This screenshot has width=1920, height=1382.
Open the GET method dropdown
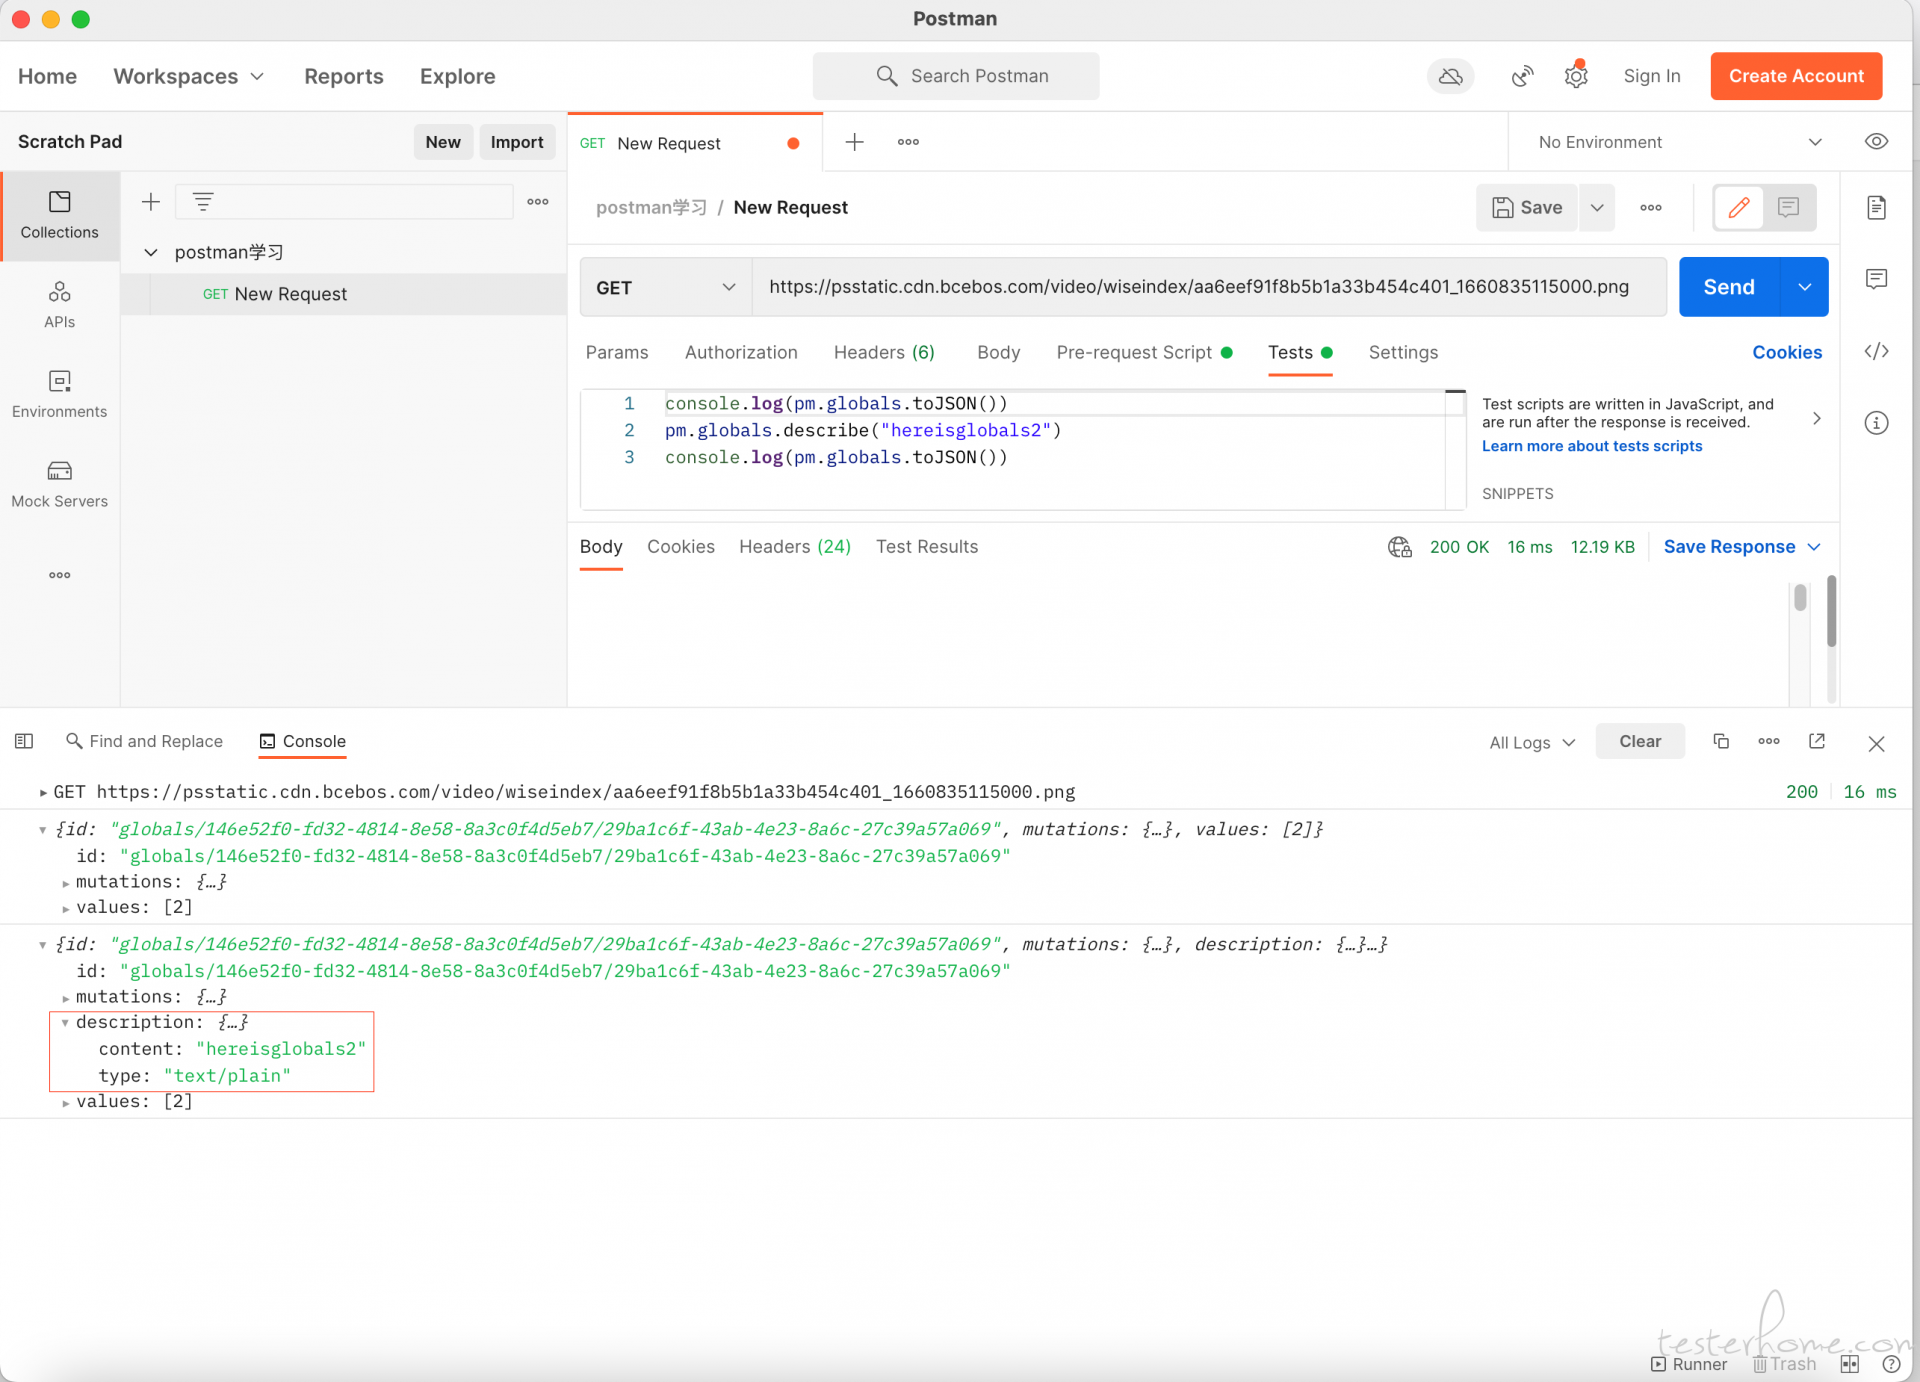[x=666, y=287]
